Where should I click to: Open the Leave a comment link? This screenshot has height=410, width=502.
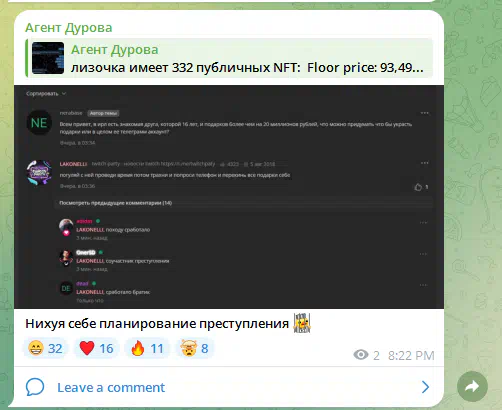click(x=111, y=387)
